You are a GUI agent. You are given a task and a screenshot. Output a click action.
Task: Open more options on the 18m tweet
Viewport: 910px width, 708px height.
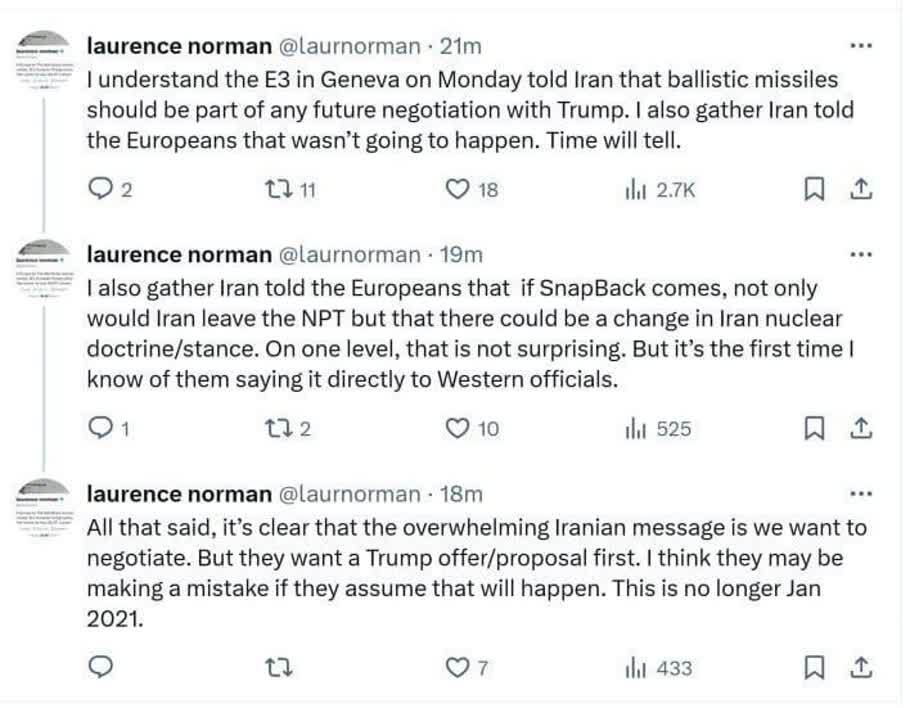(x=860, y=494)
